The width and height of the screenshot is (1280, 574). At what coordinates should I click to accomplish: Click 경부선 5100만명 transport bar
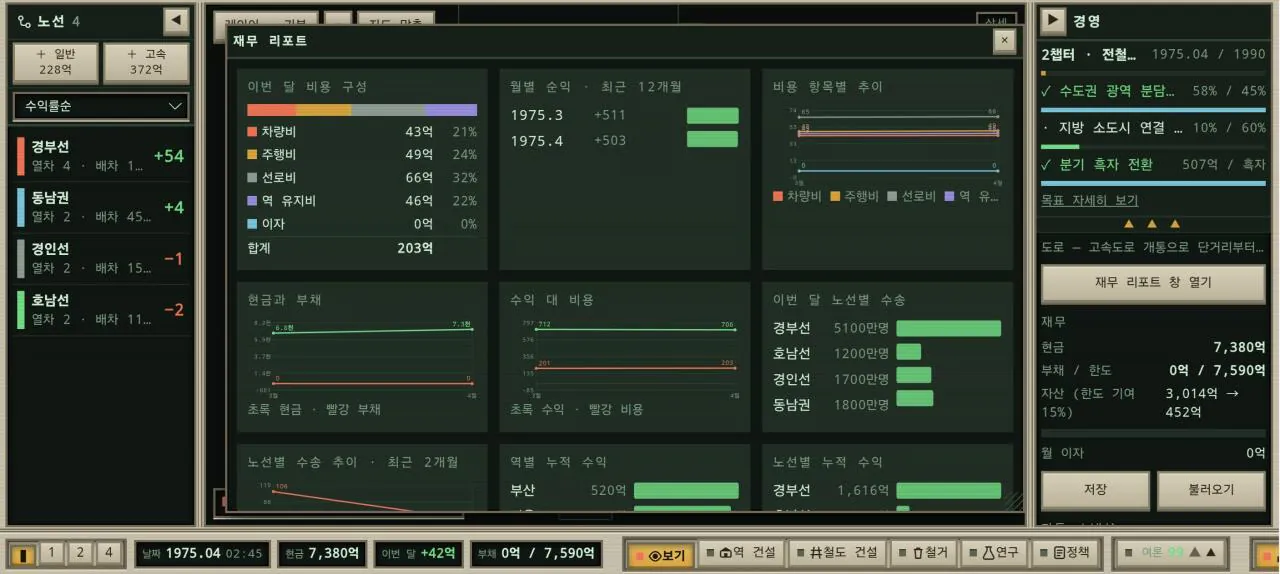(948, 328)
